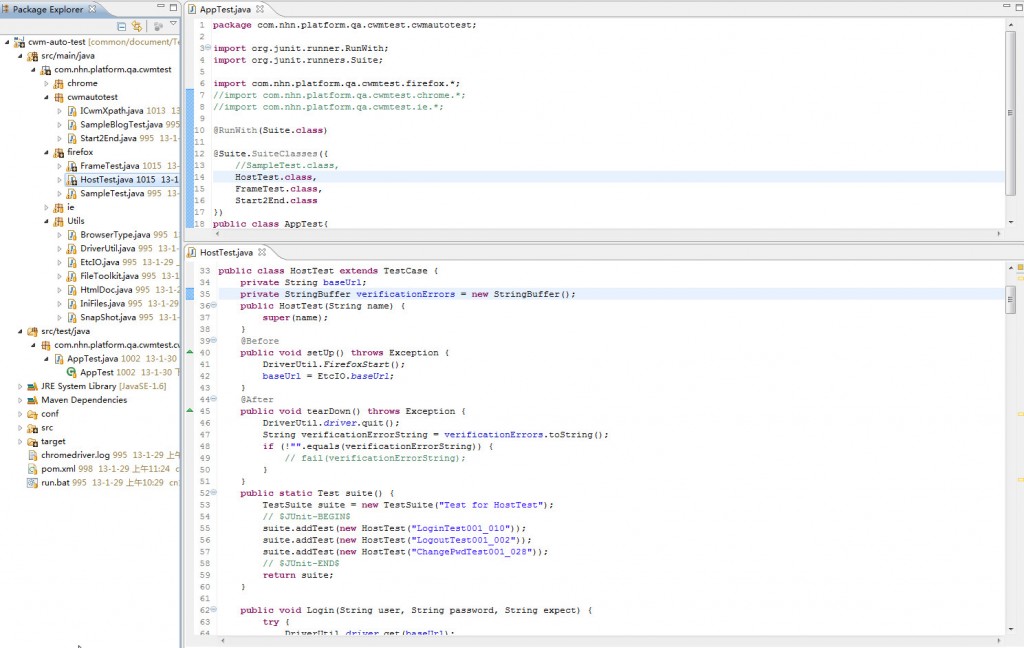Click the ICwmXpath.java file icon

(72, 111)
